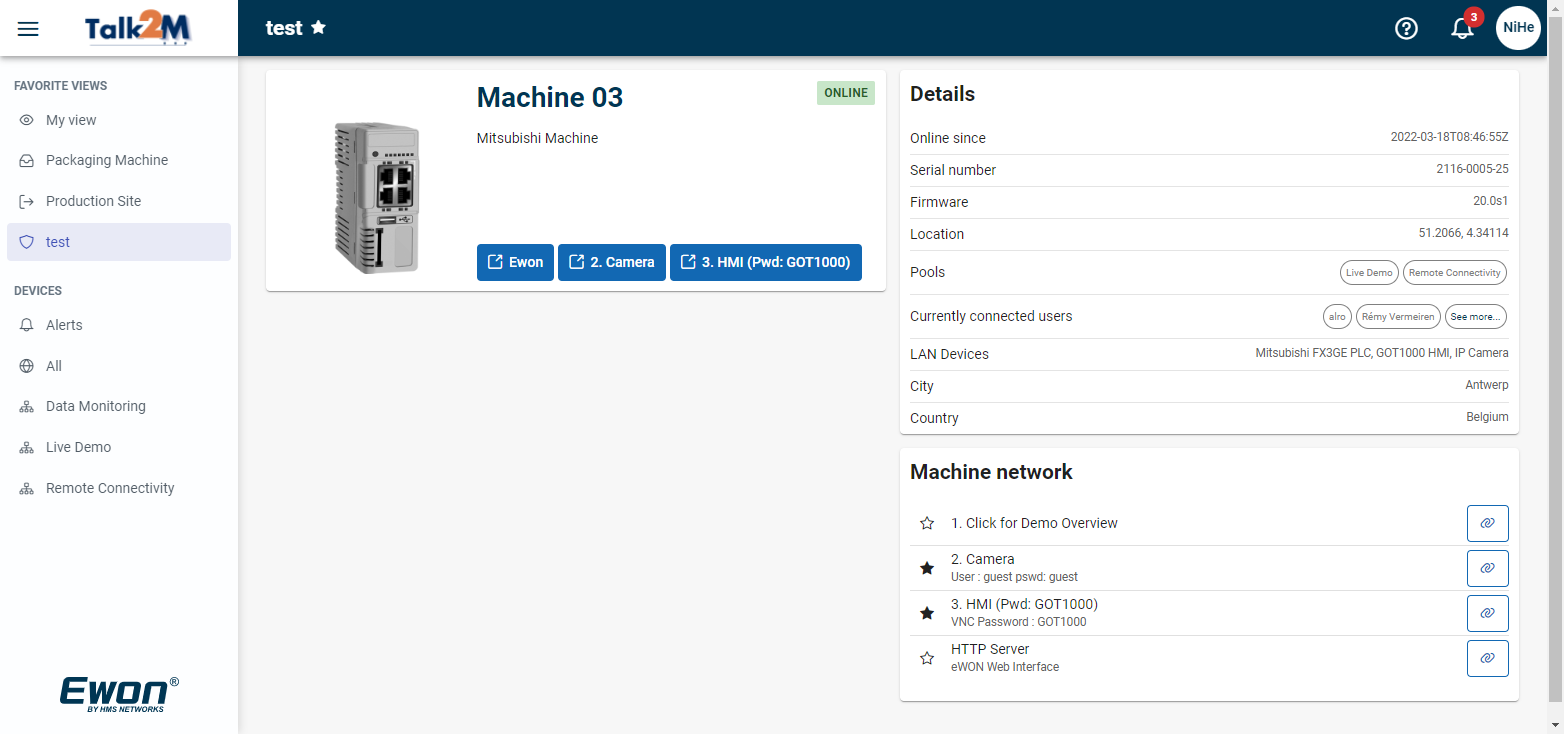Open link for Demo Overview row

(x=1487, y=523)
